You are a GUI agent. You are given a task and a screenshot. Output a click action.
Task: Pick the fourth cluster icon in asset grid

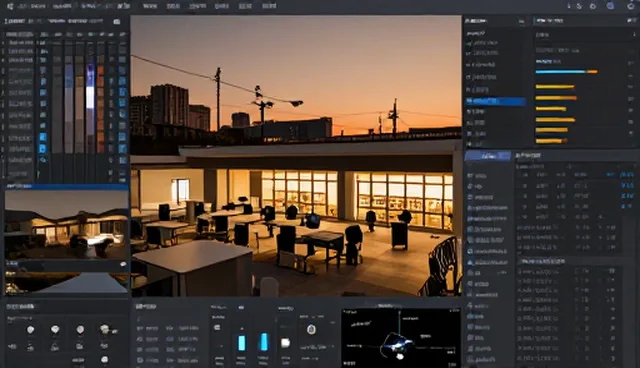tap(105, 329)
